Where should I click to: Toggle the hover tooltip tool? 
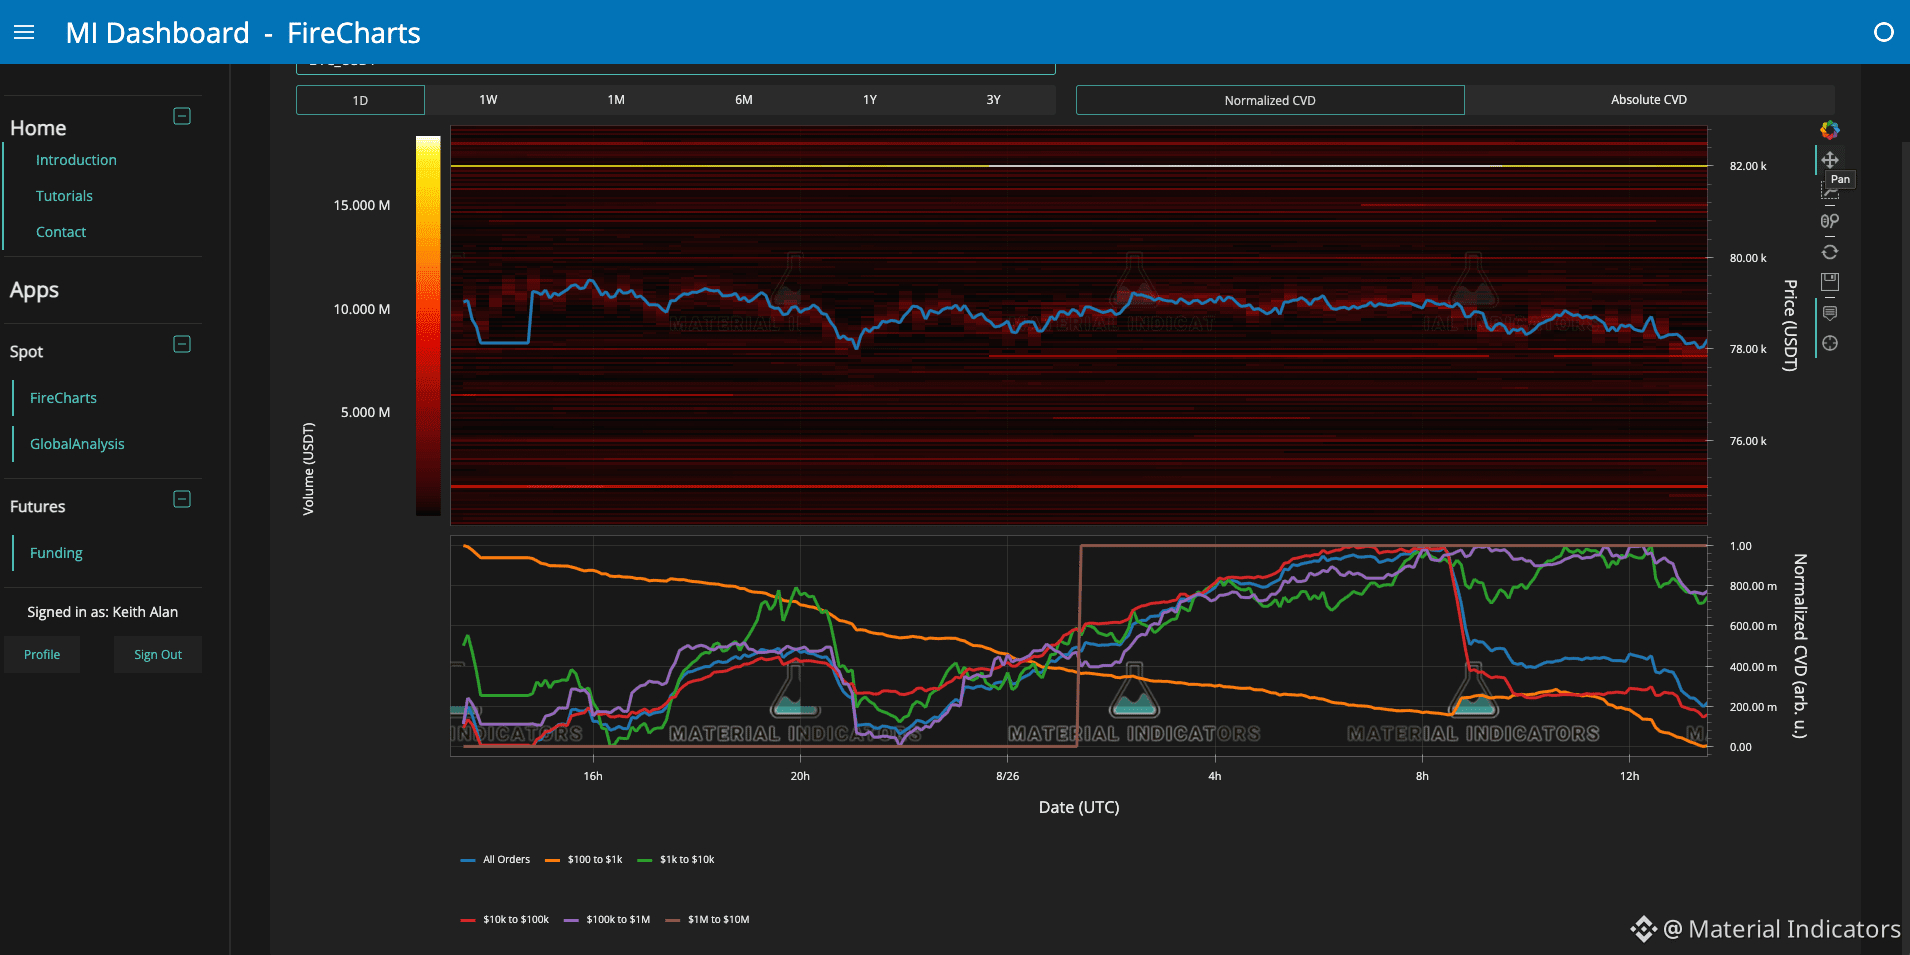pyautogui.click(x=1830, y=313)
